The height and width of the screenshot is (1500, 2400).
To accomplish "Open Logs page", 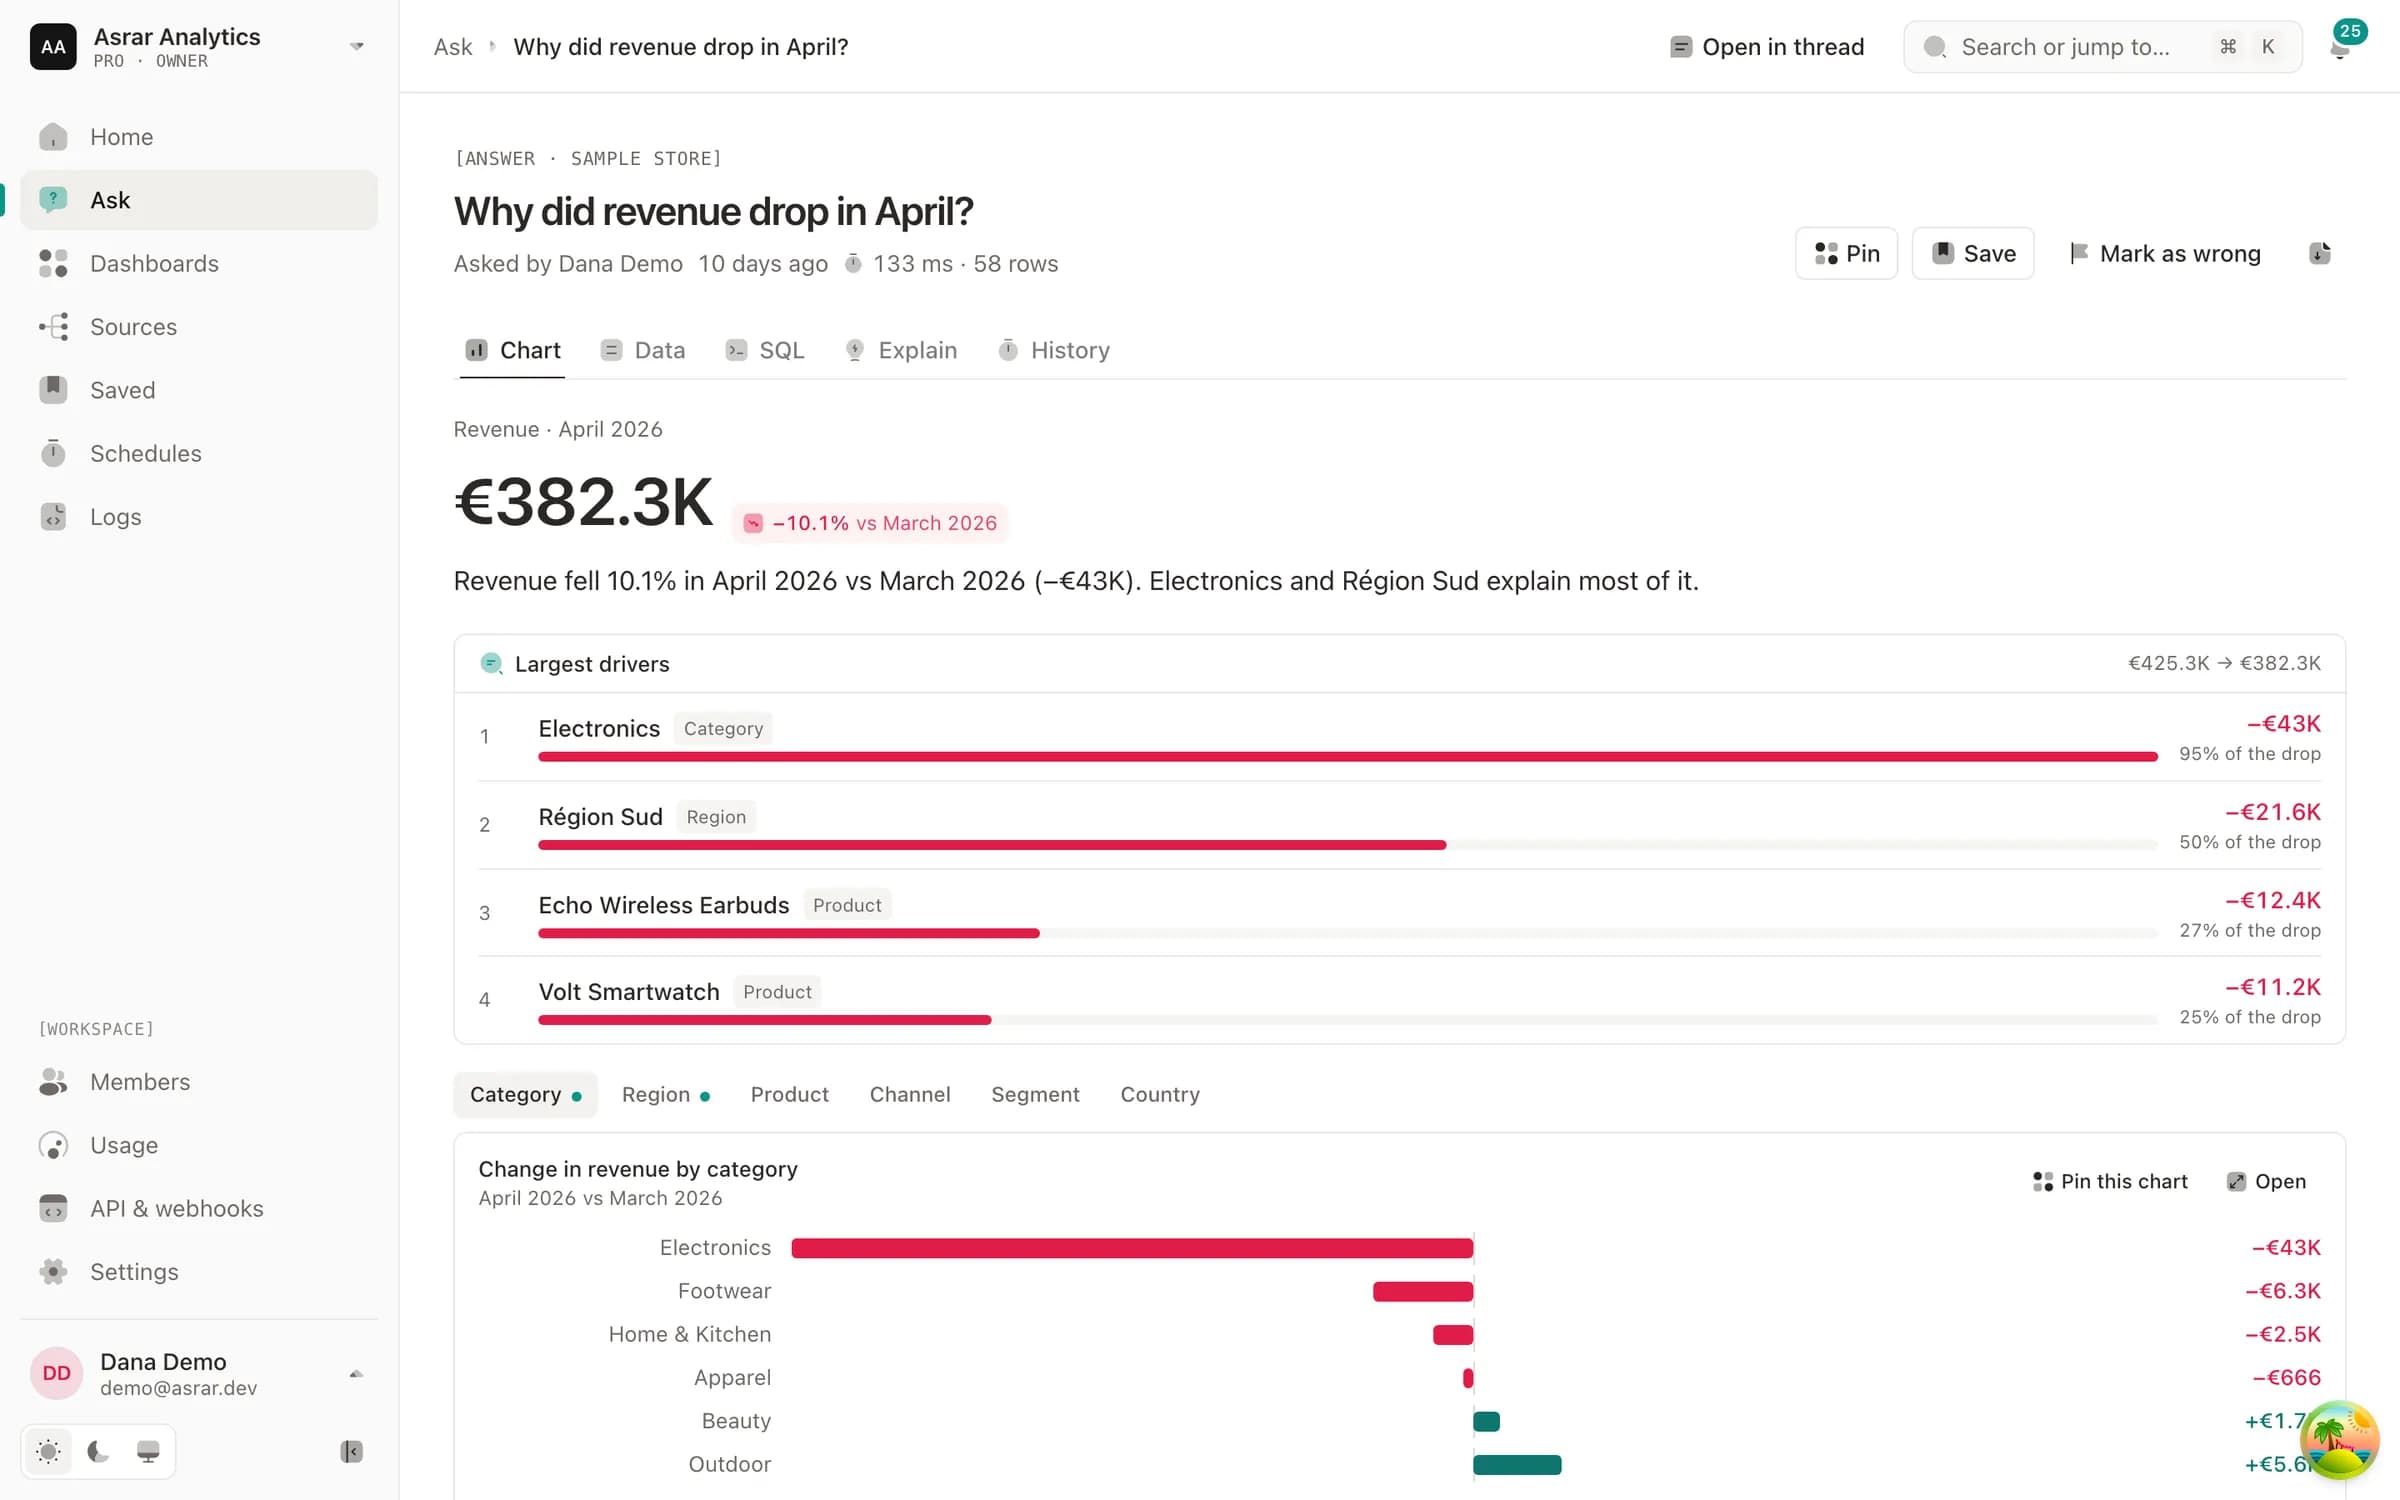I will 198,517.
